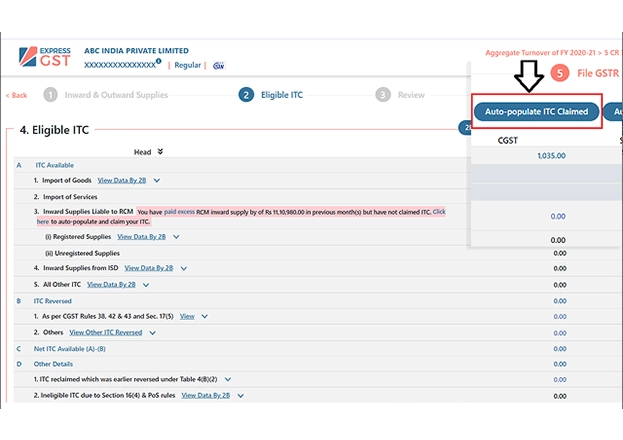Click the step 3 circle for Review

click(383, 95)
